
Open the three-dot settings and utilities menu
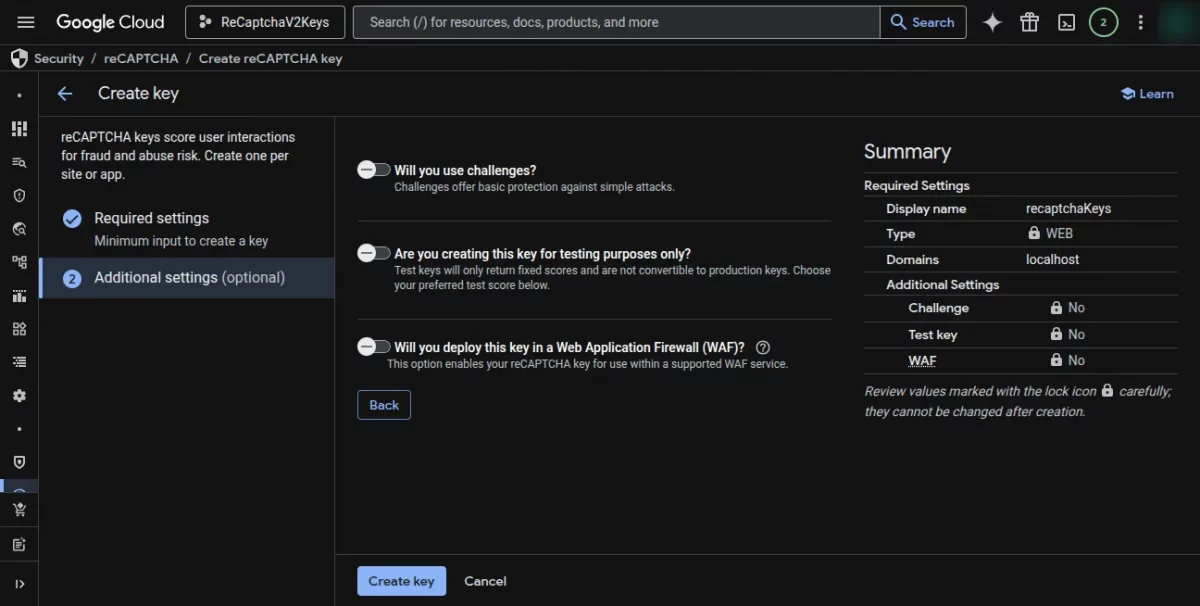(1140, 22)
